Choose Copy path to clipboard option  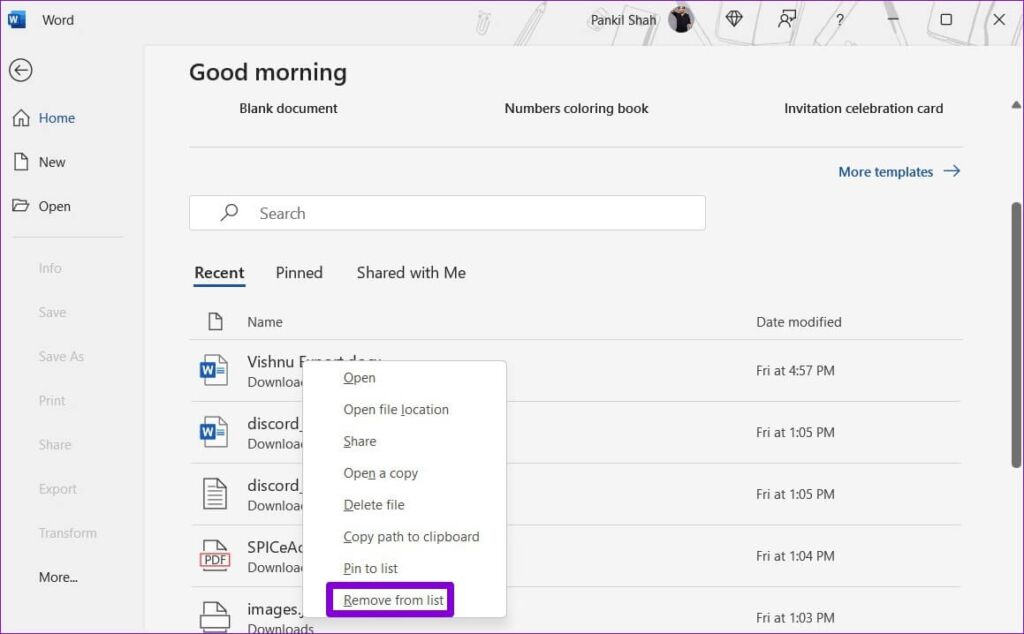pos(411,536)
